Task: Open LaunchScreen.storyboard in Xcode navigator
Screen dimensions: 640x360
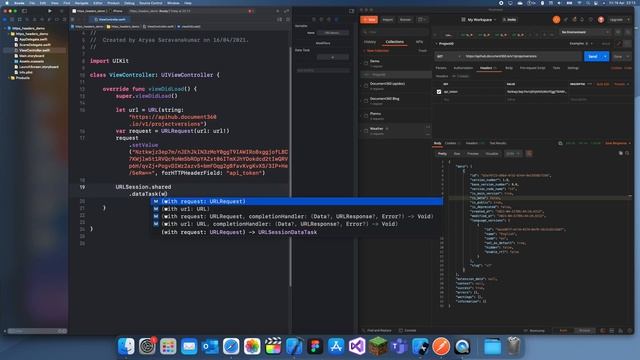Action: pos(39,67)
